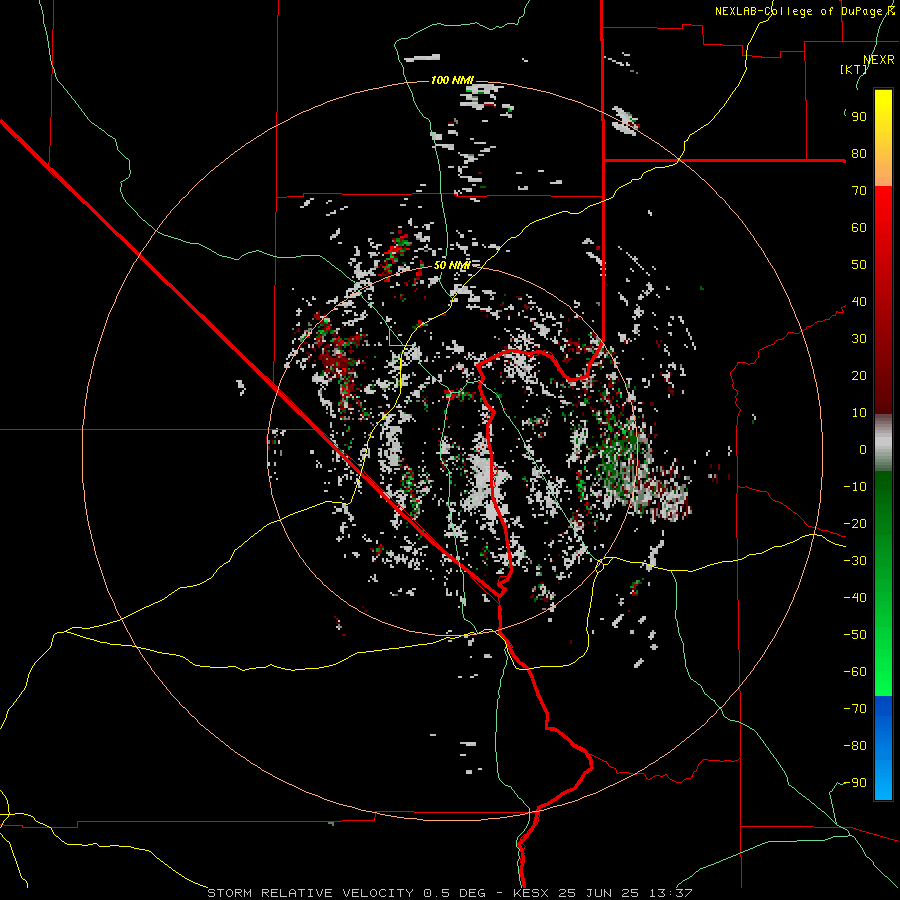The height and width of the screenshot is (900, 900).
Task: Click the "30" value on the velocity scale
Action: click(859, 339)
